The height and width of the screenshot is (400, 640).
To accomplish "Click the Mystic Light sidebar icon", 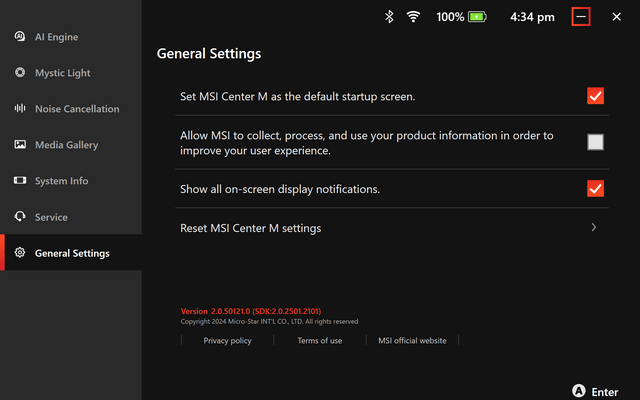I will pos(20,72).
